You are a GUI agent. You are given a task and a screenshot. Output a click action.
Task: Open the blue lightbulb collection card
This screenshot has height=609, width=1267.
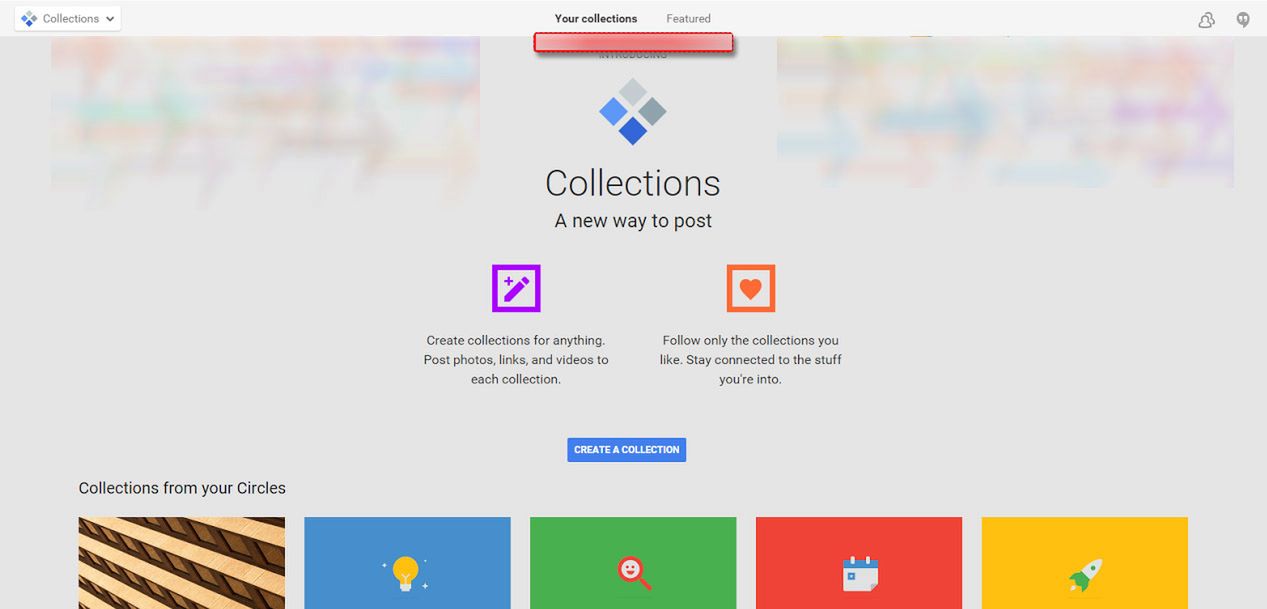click(407, 563)
